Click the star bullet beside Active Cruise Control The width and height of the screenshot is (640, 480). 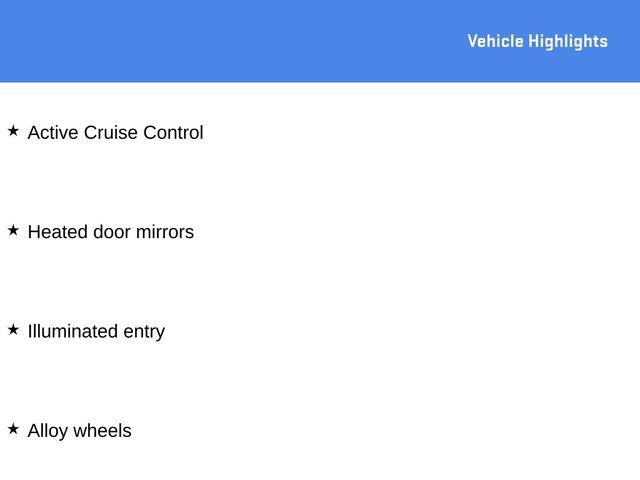[13, 131]
